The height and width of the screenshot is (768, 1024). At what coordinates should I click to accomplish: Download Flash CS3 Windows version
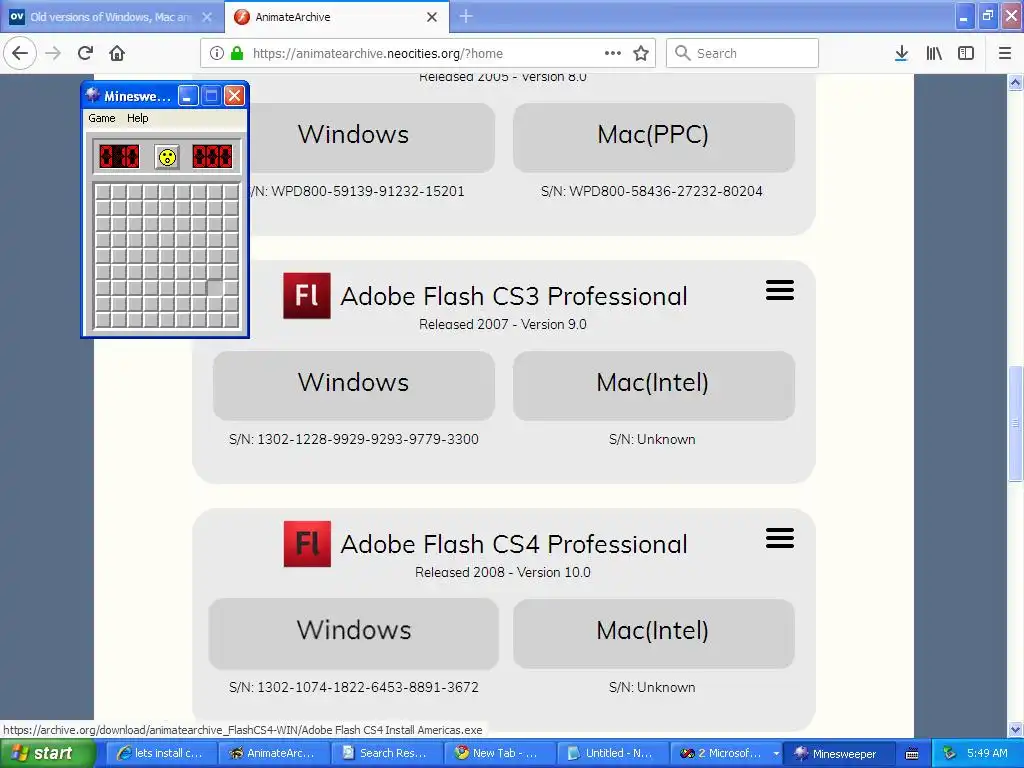(353, 385)
